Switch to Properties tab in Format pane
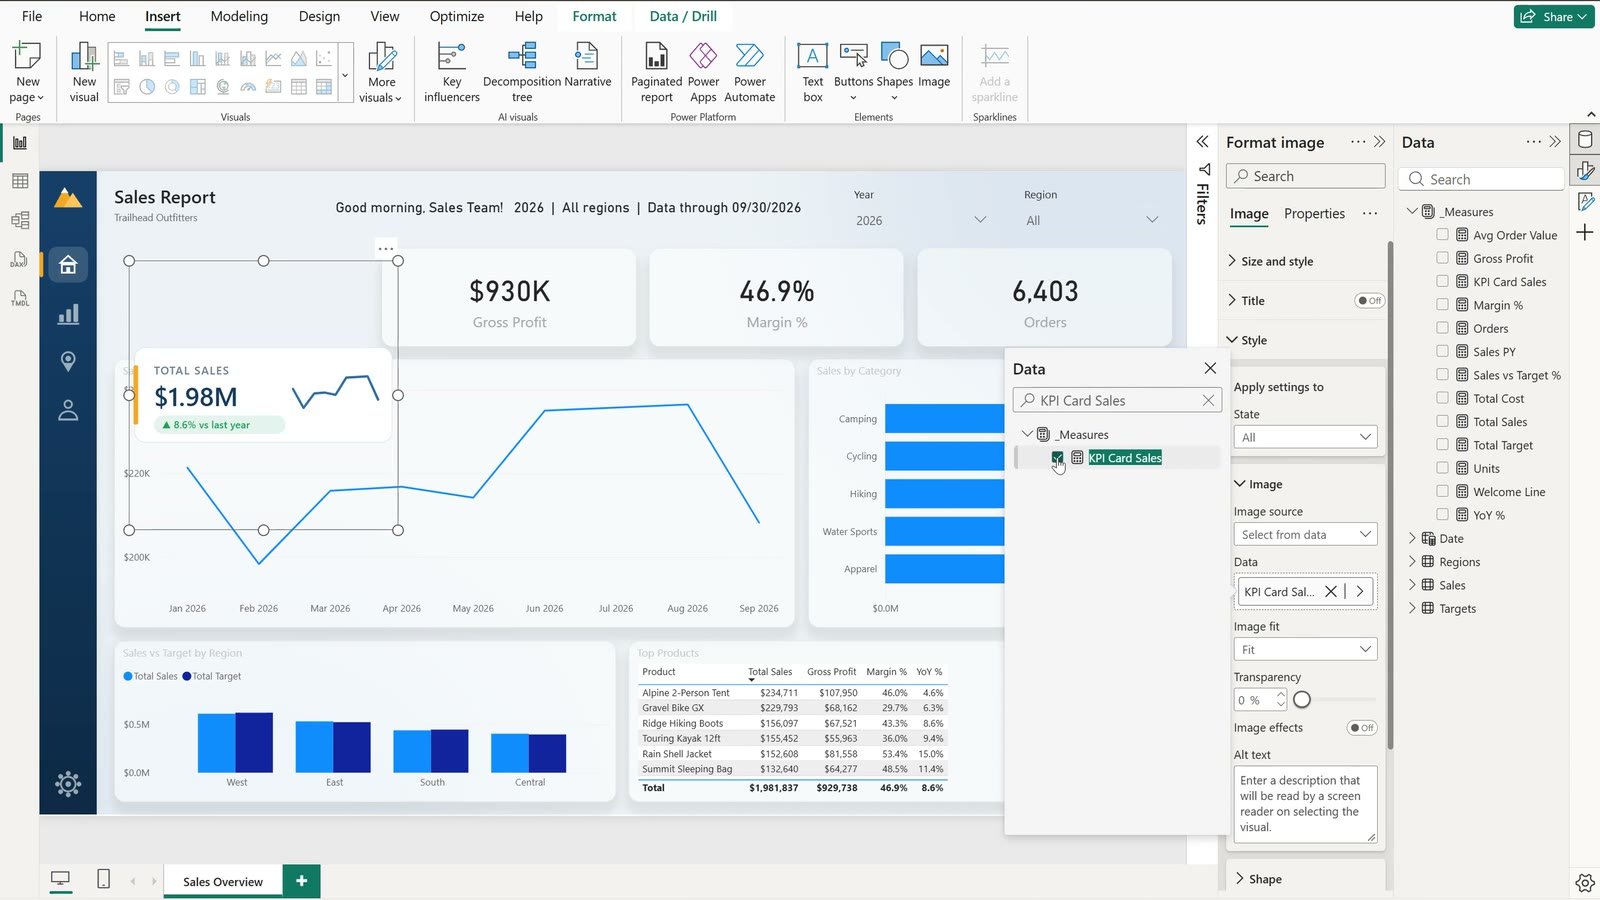Viewport: 1600px width, 900px height. click(1314, 214)
